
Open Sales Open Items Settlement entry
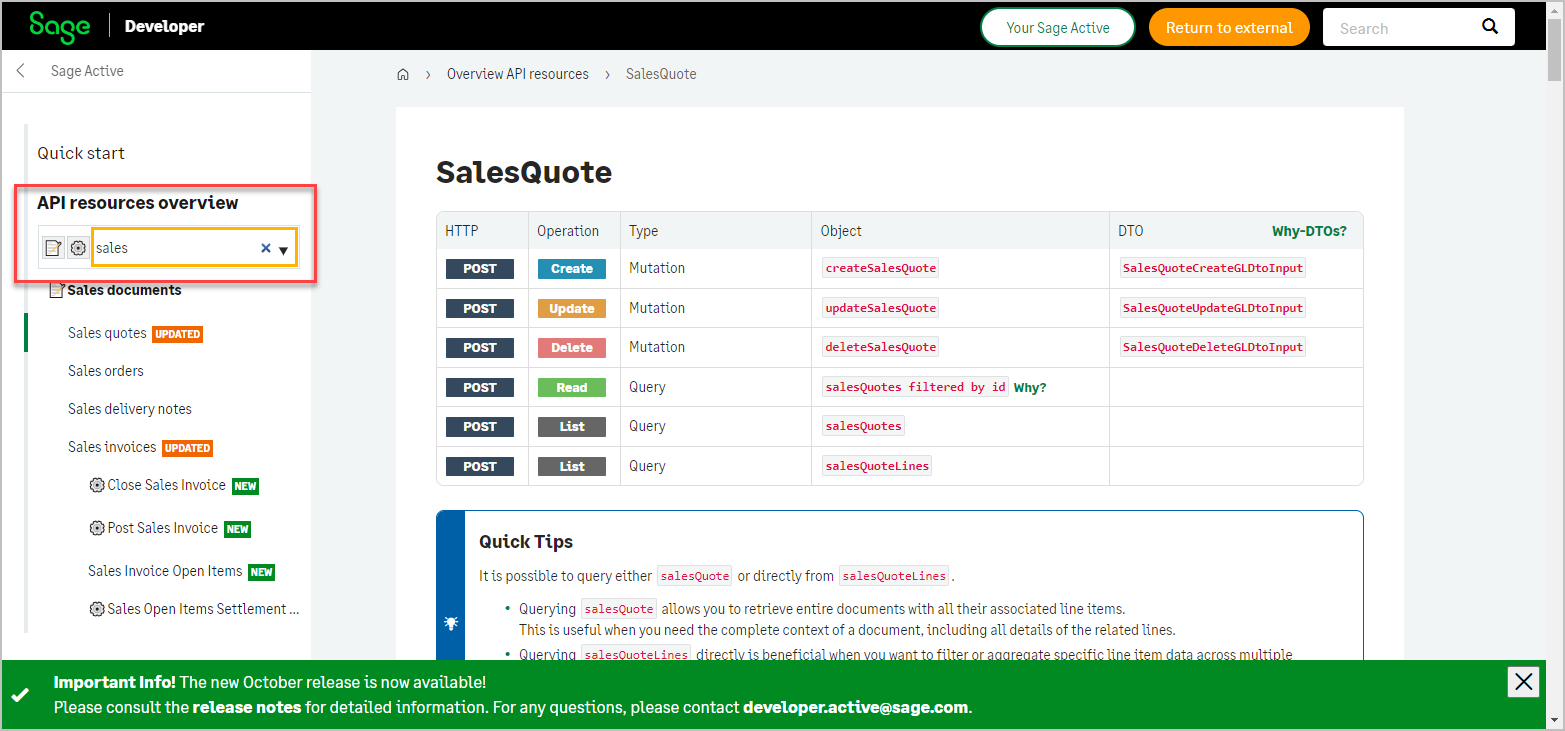(x=203, y=609)
